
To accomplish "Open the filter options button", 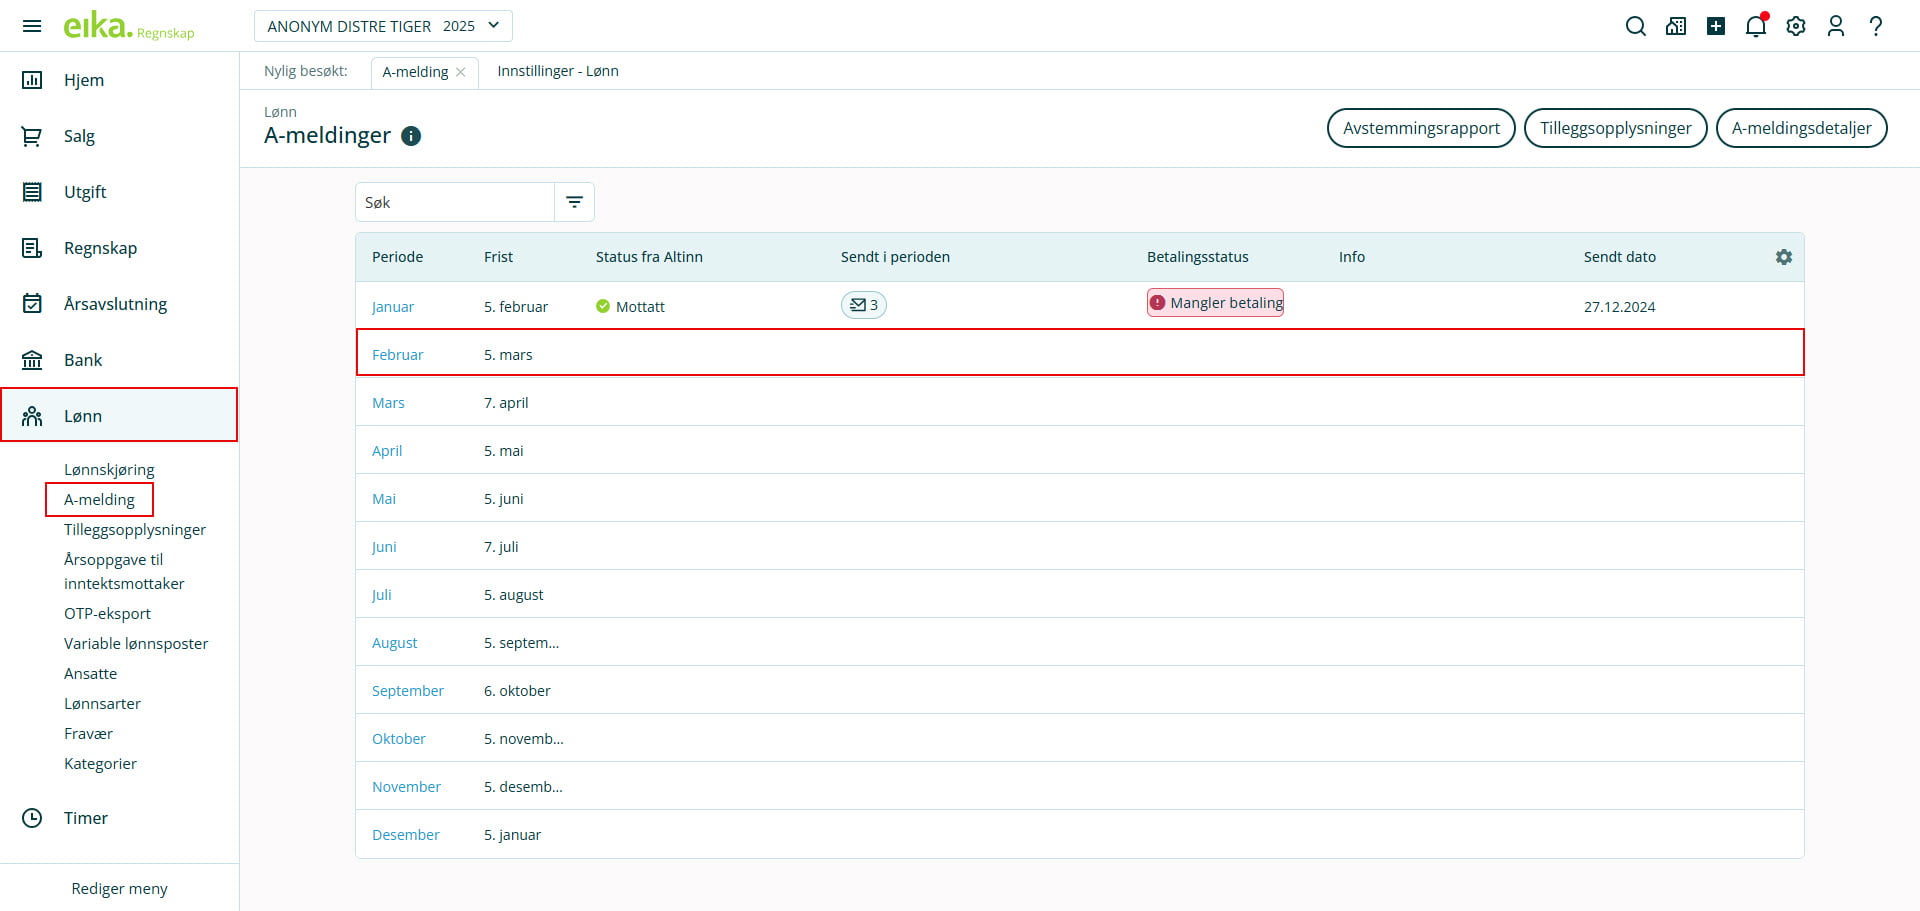I will [x=574, y=202].
